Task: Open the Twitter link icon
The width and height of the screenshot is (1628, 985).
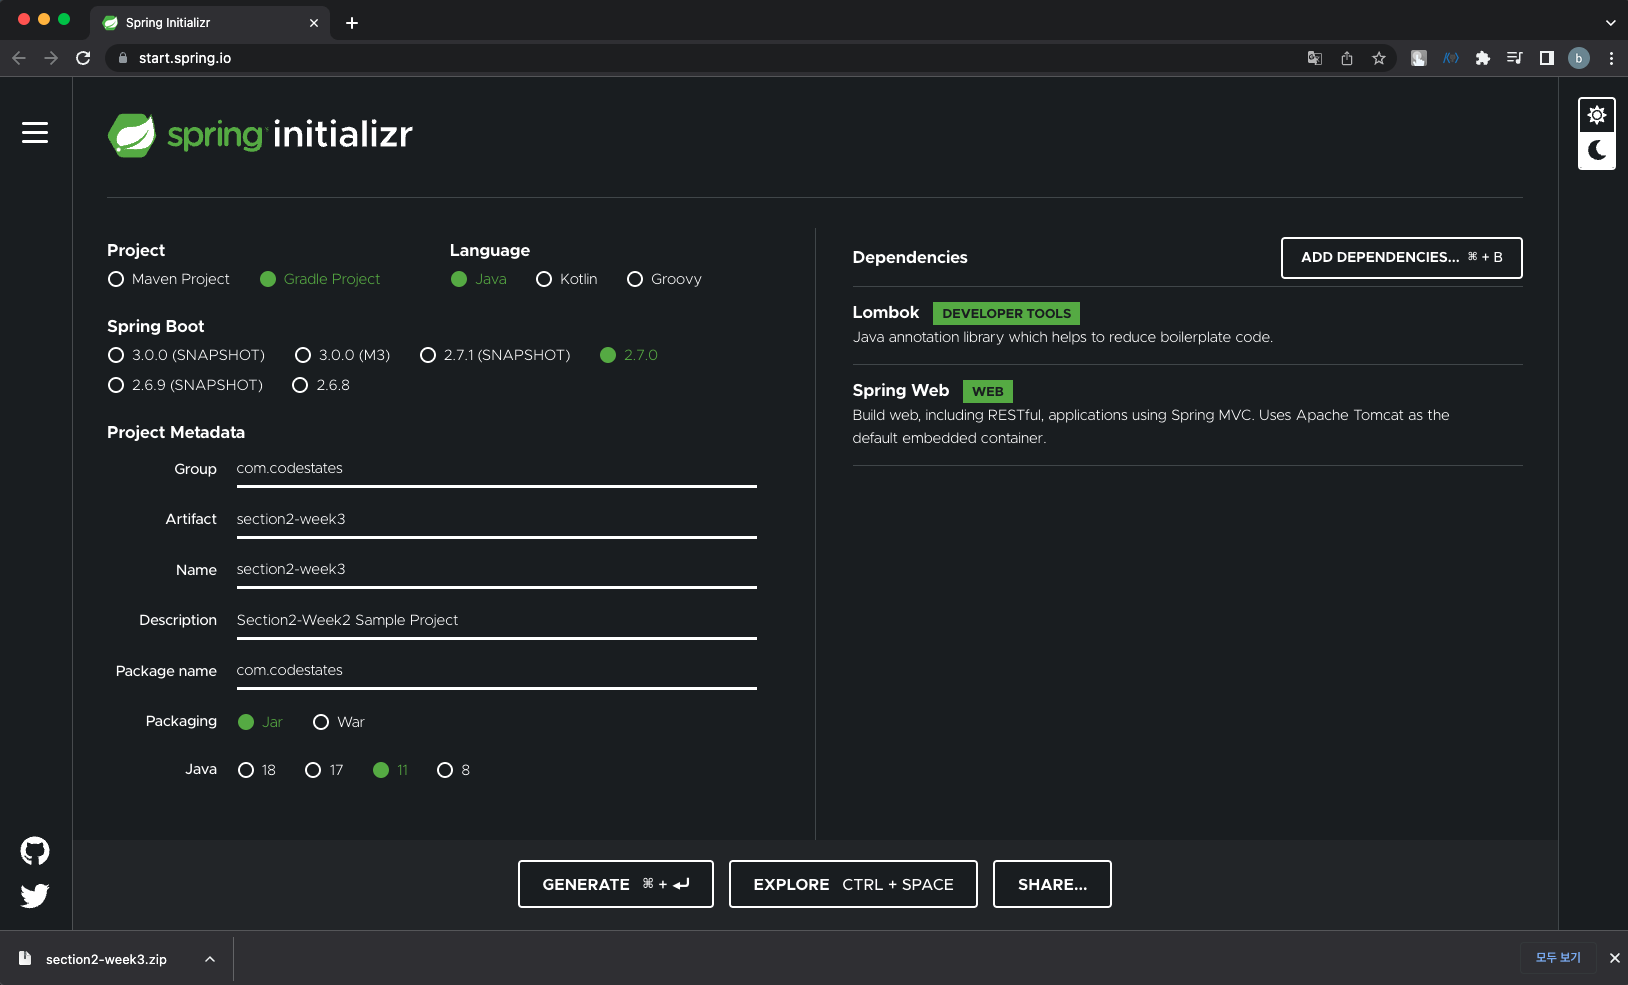Action: tap(35, 895)
